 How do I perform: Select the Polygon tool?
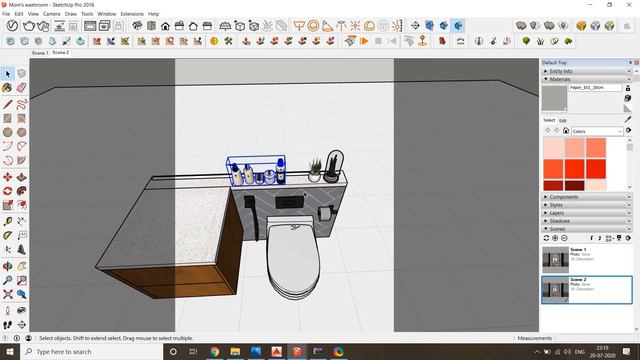pyautogui.click(x=21, y=132)
